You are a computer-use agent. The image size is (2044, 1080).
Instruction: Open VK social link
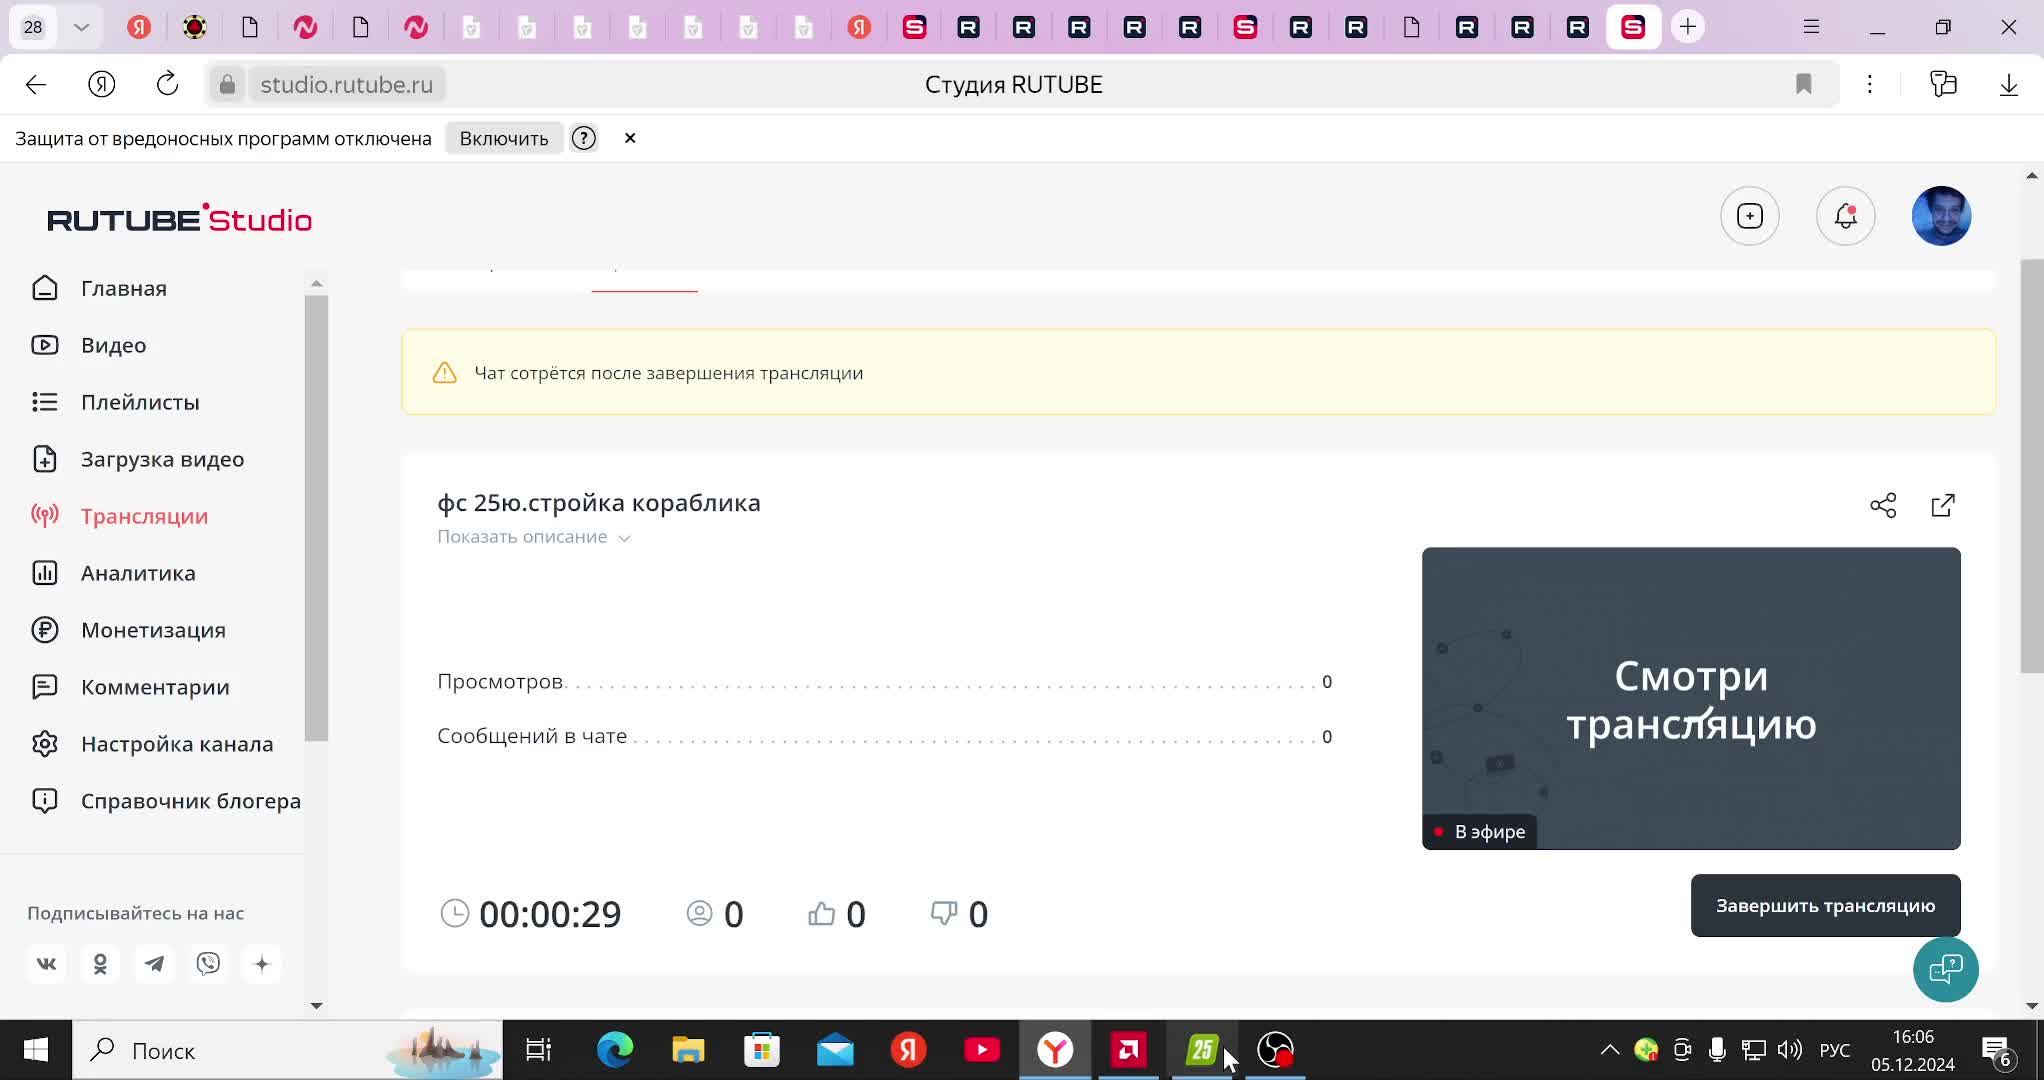[47, 964]
